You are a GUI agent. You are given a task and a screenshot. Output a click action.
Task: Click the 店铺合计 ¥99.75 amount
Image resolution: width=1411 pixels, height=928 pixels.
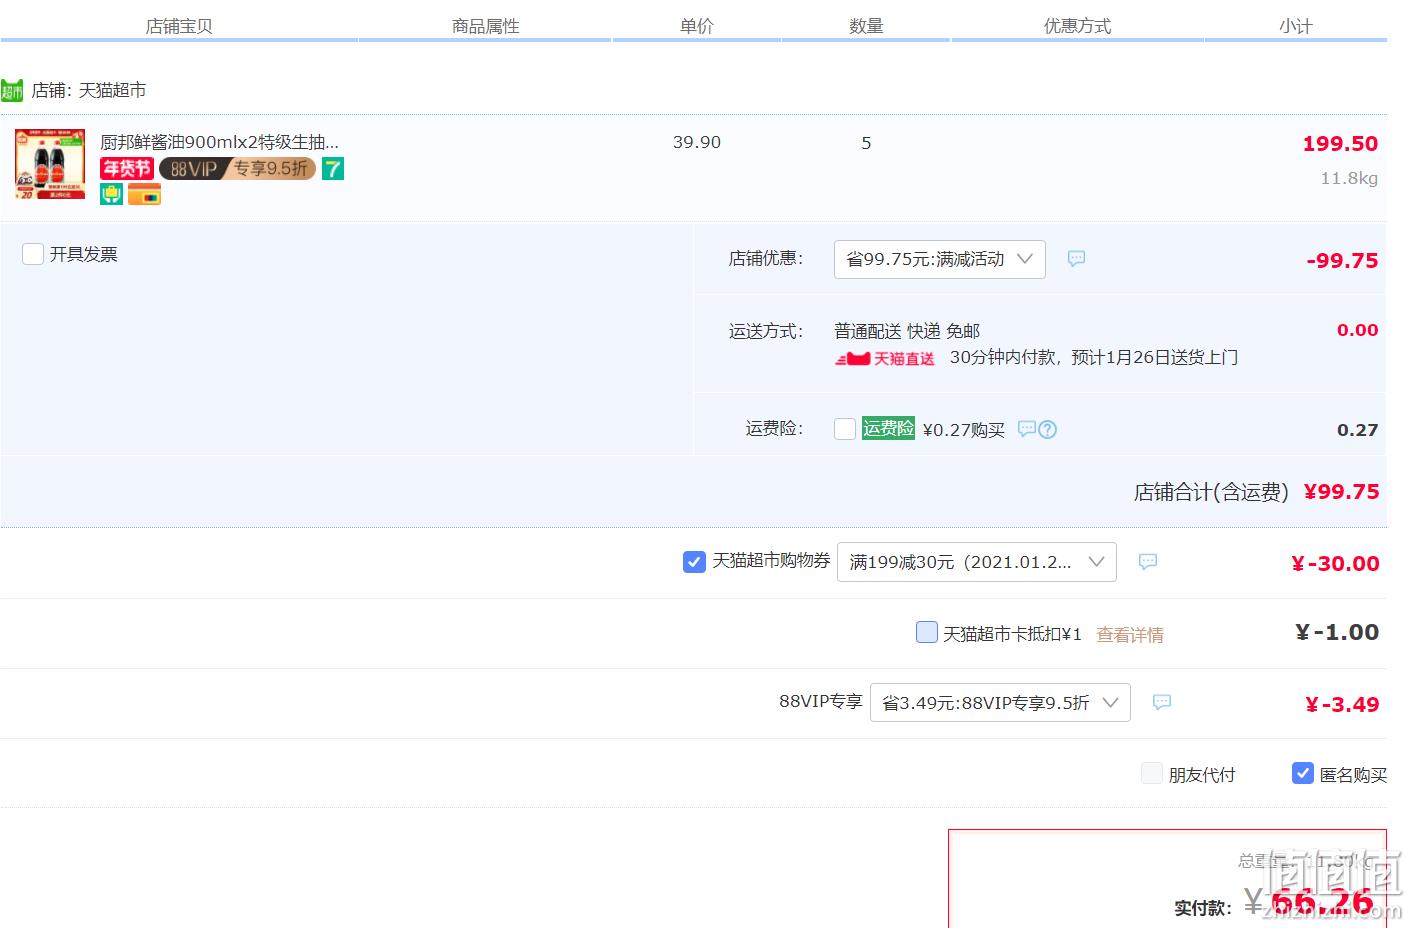[1341, 492]
